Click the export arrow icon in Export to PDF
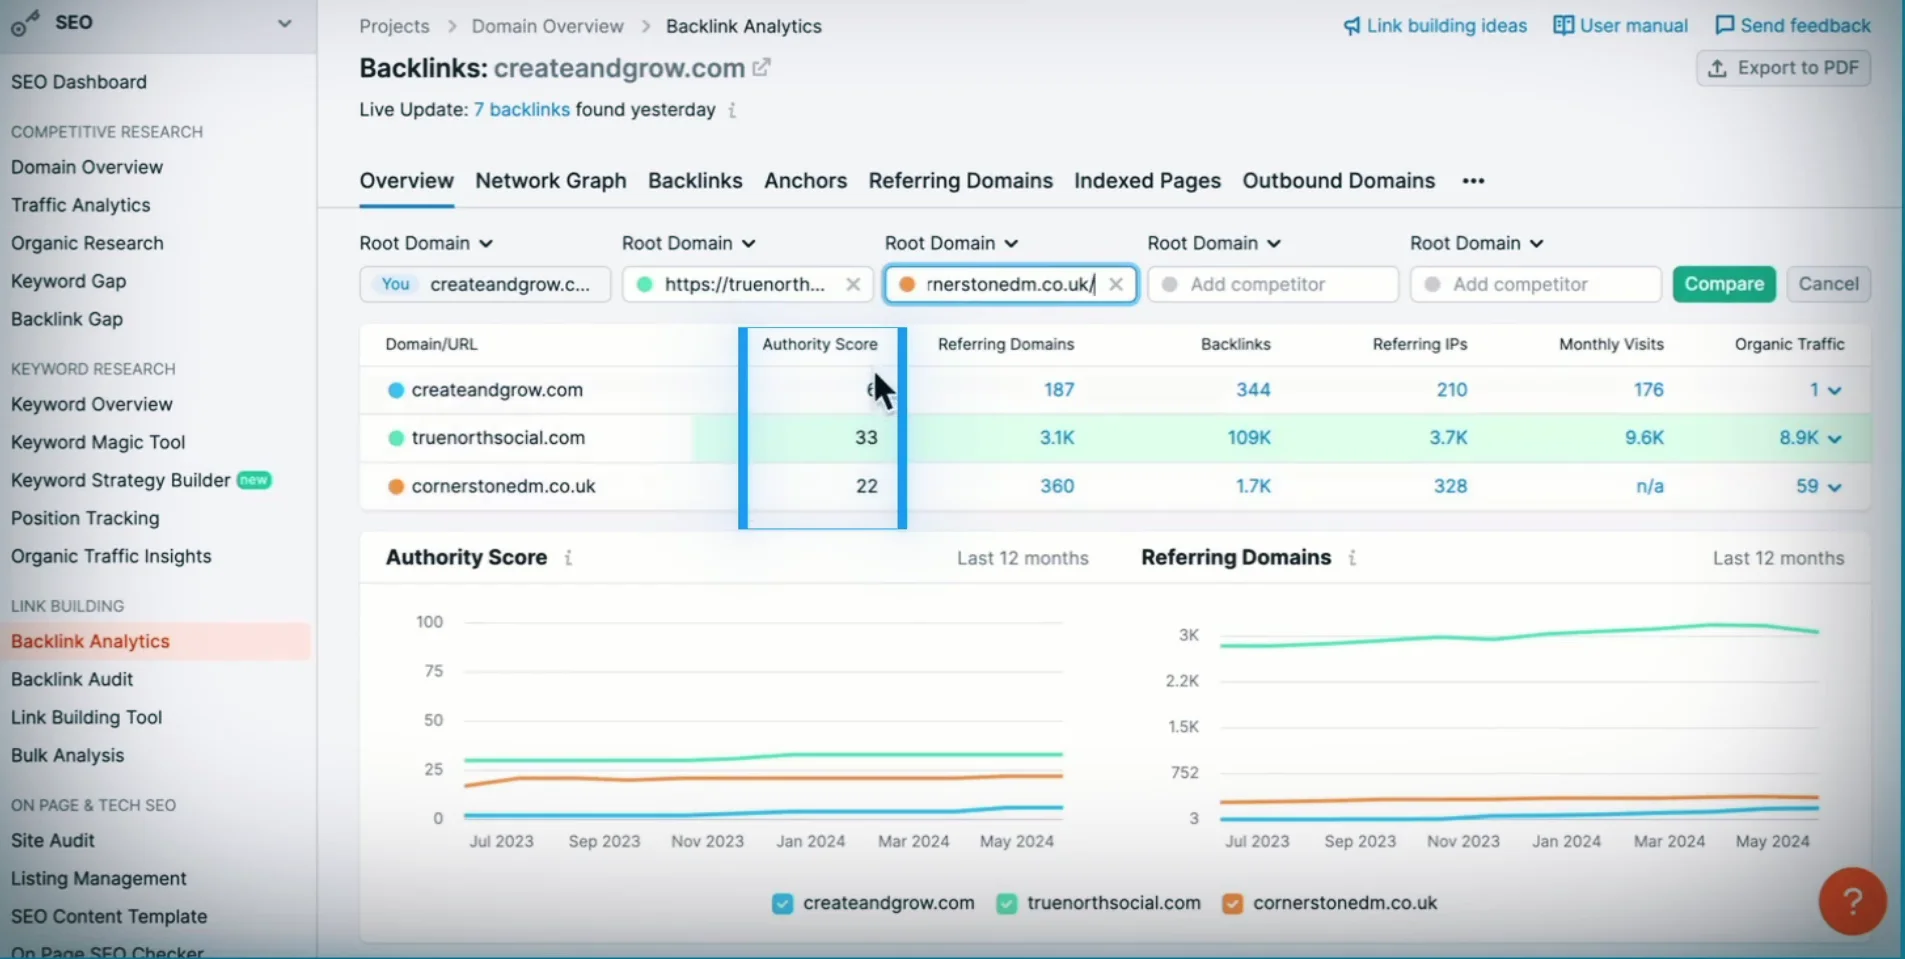 [1717, 68]
